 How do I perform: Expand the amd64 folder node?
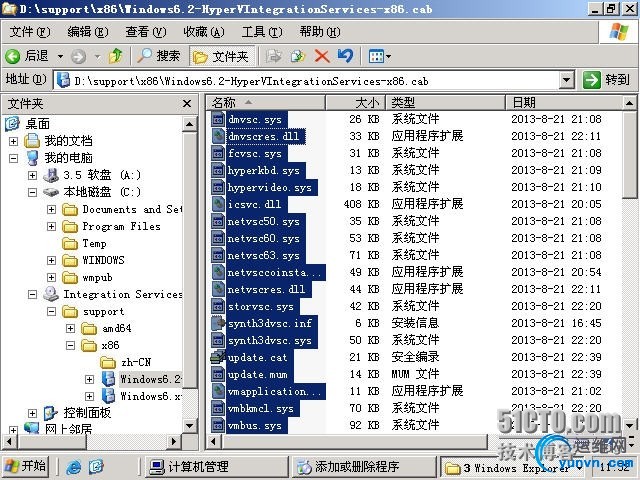[x=71, y=329]
